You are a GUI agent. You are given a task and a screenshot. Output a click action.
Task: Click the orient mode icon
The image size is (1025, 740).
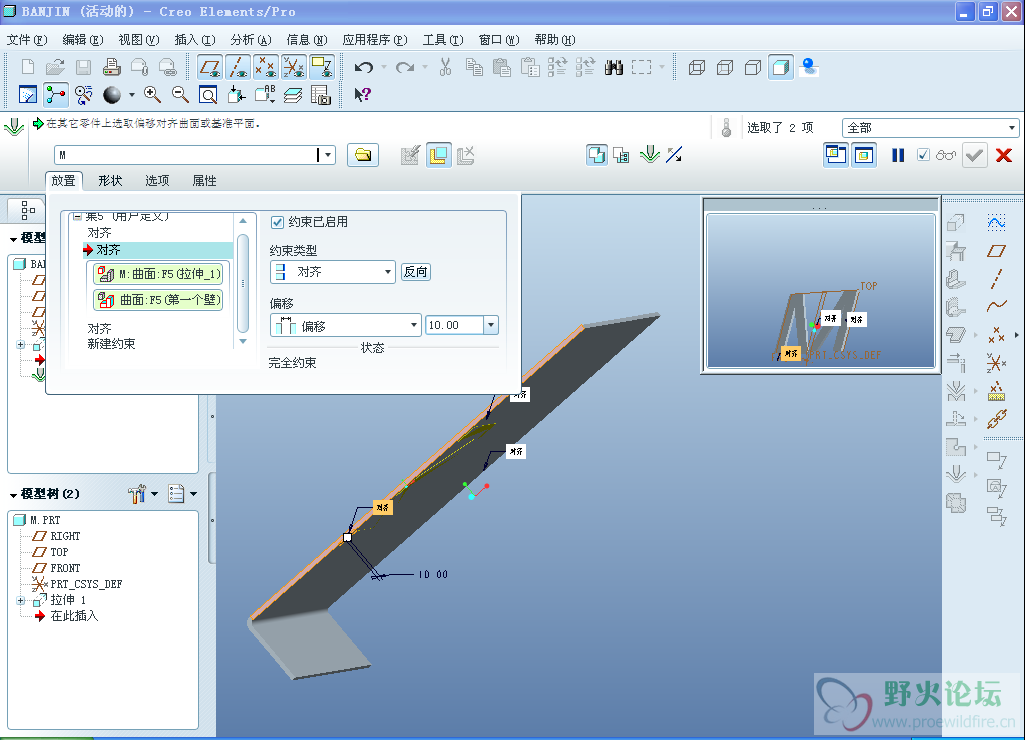(x=84, y=95)
